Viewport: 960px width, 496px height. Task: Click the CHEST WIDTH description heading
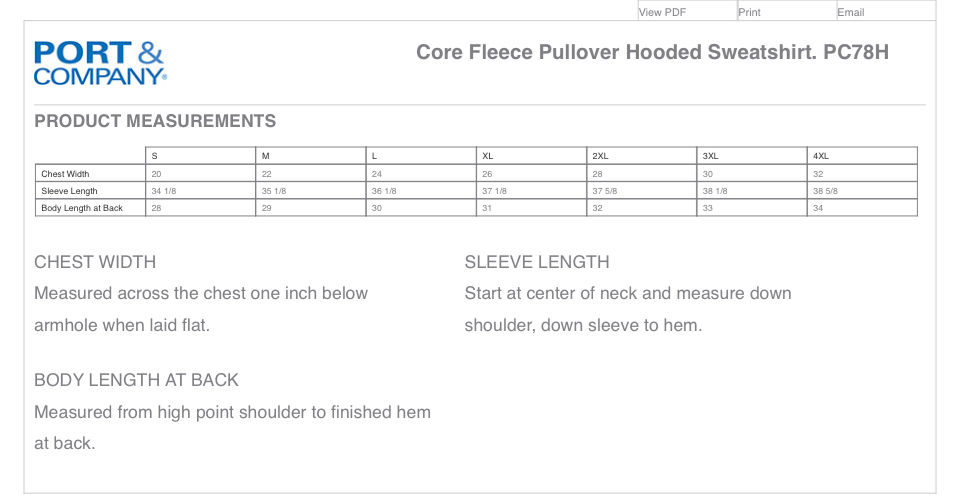tap(95, 262)
